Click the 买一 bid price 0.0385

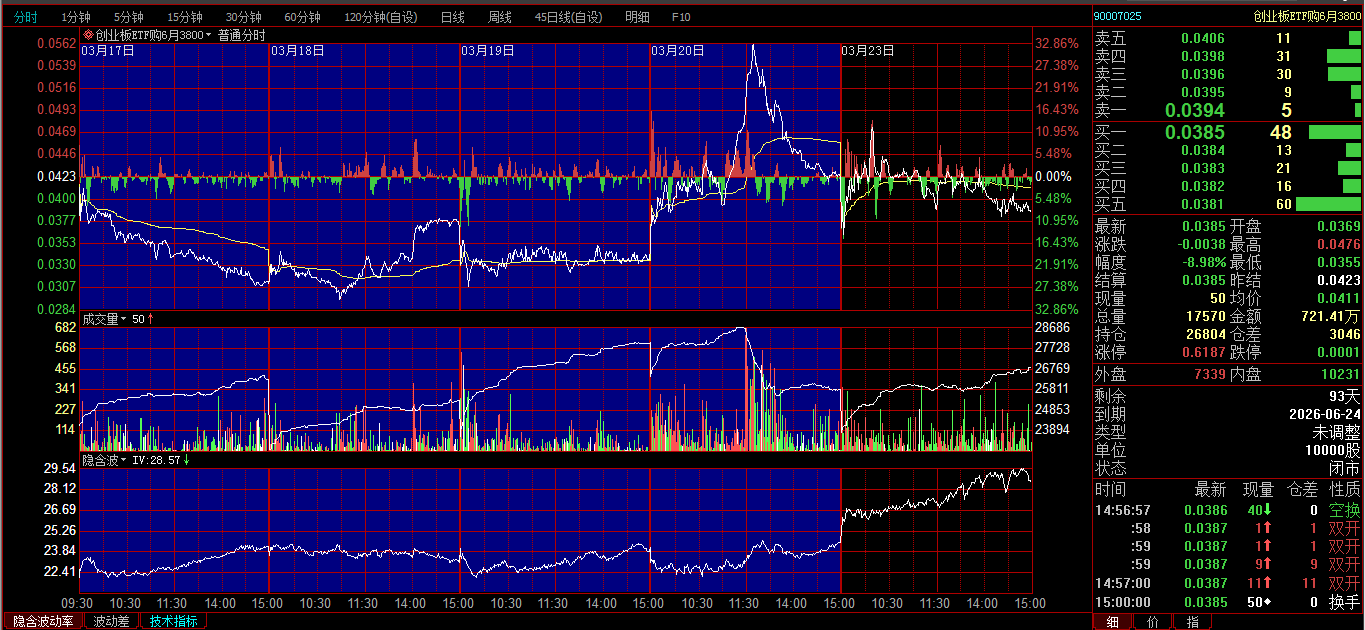[x=1195, y=132]
